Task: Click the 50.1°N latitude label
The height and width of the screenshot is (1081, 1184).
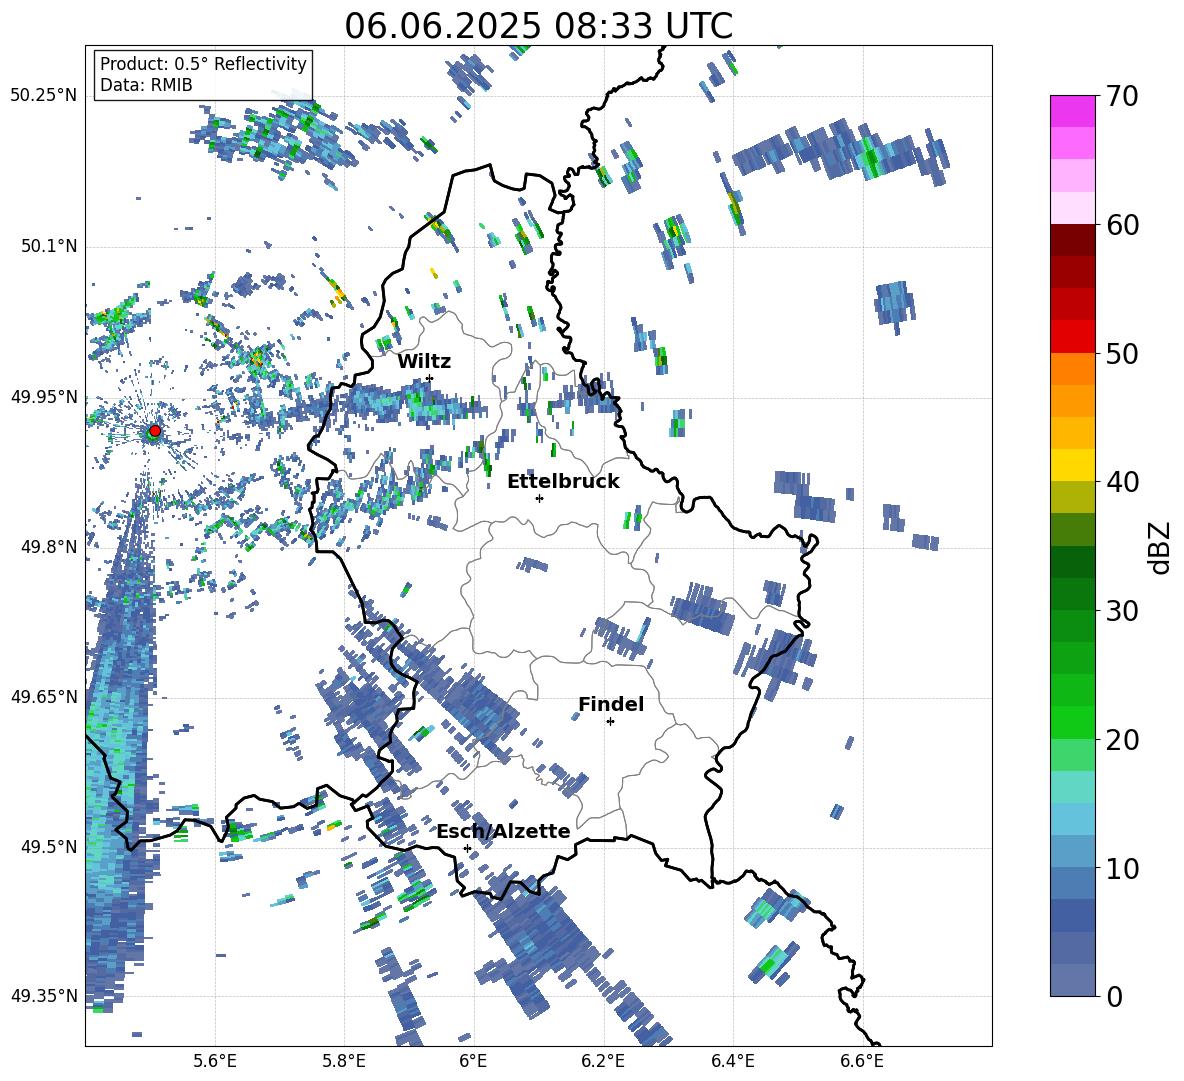Action: 48,246
